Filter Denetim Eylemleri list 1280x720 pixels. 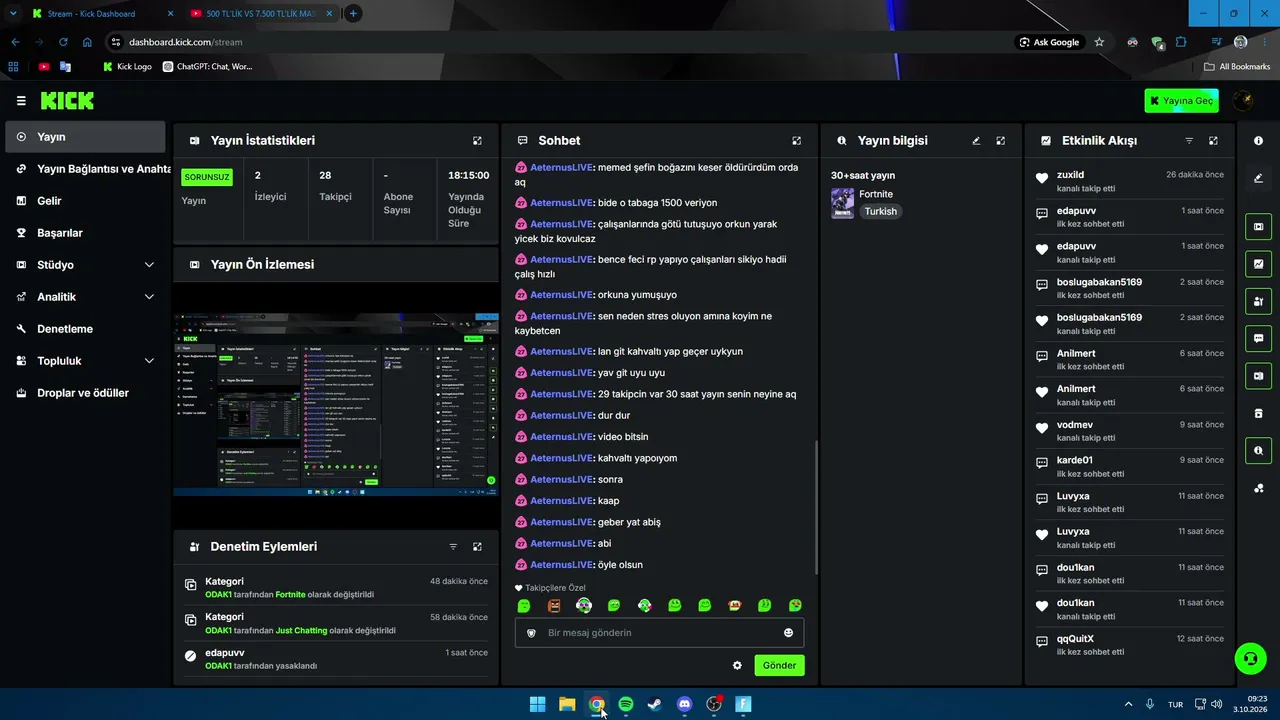(x=453, y=547)
